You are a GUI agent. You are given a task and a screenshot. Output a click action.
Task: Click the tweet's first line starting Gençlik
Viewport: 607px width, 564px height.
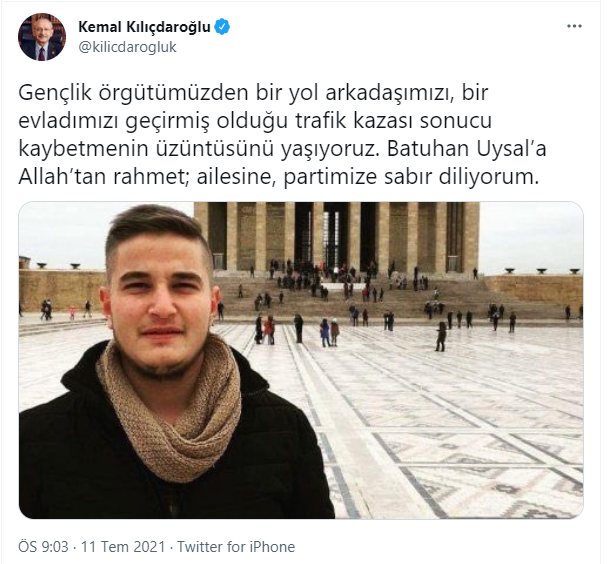click(x=253, y=93)
